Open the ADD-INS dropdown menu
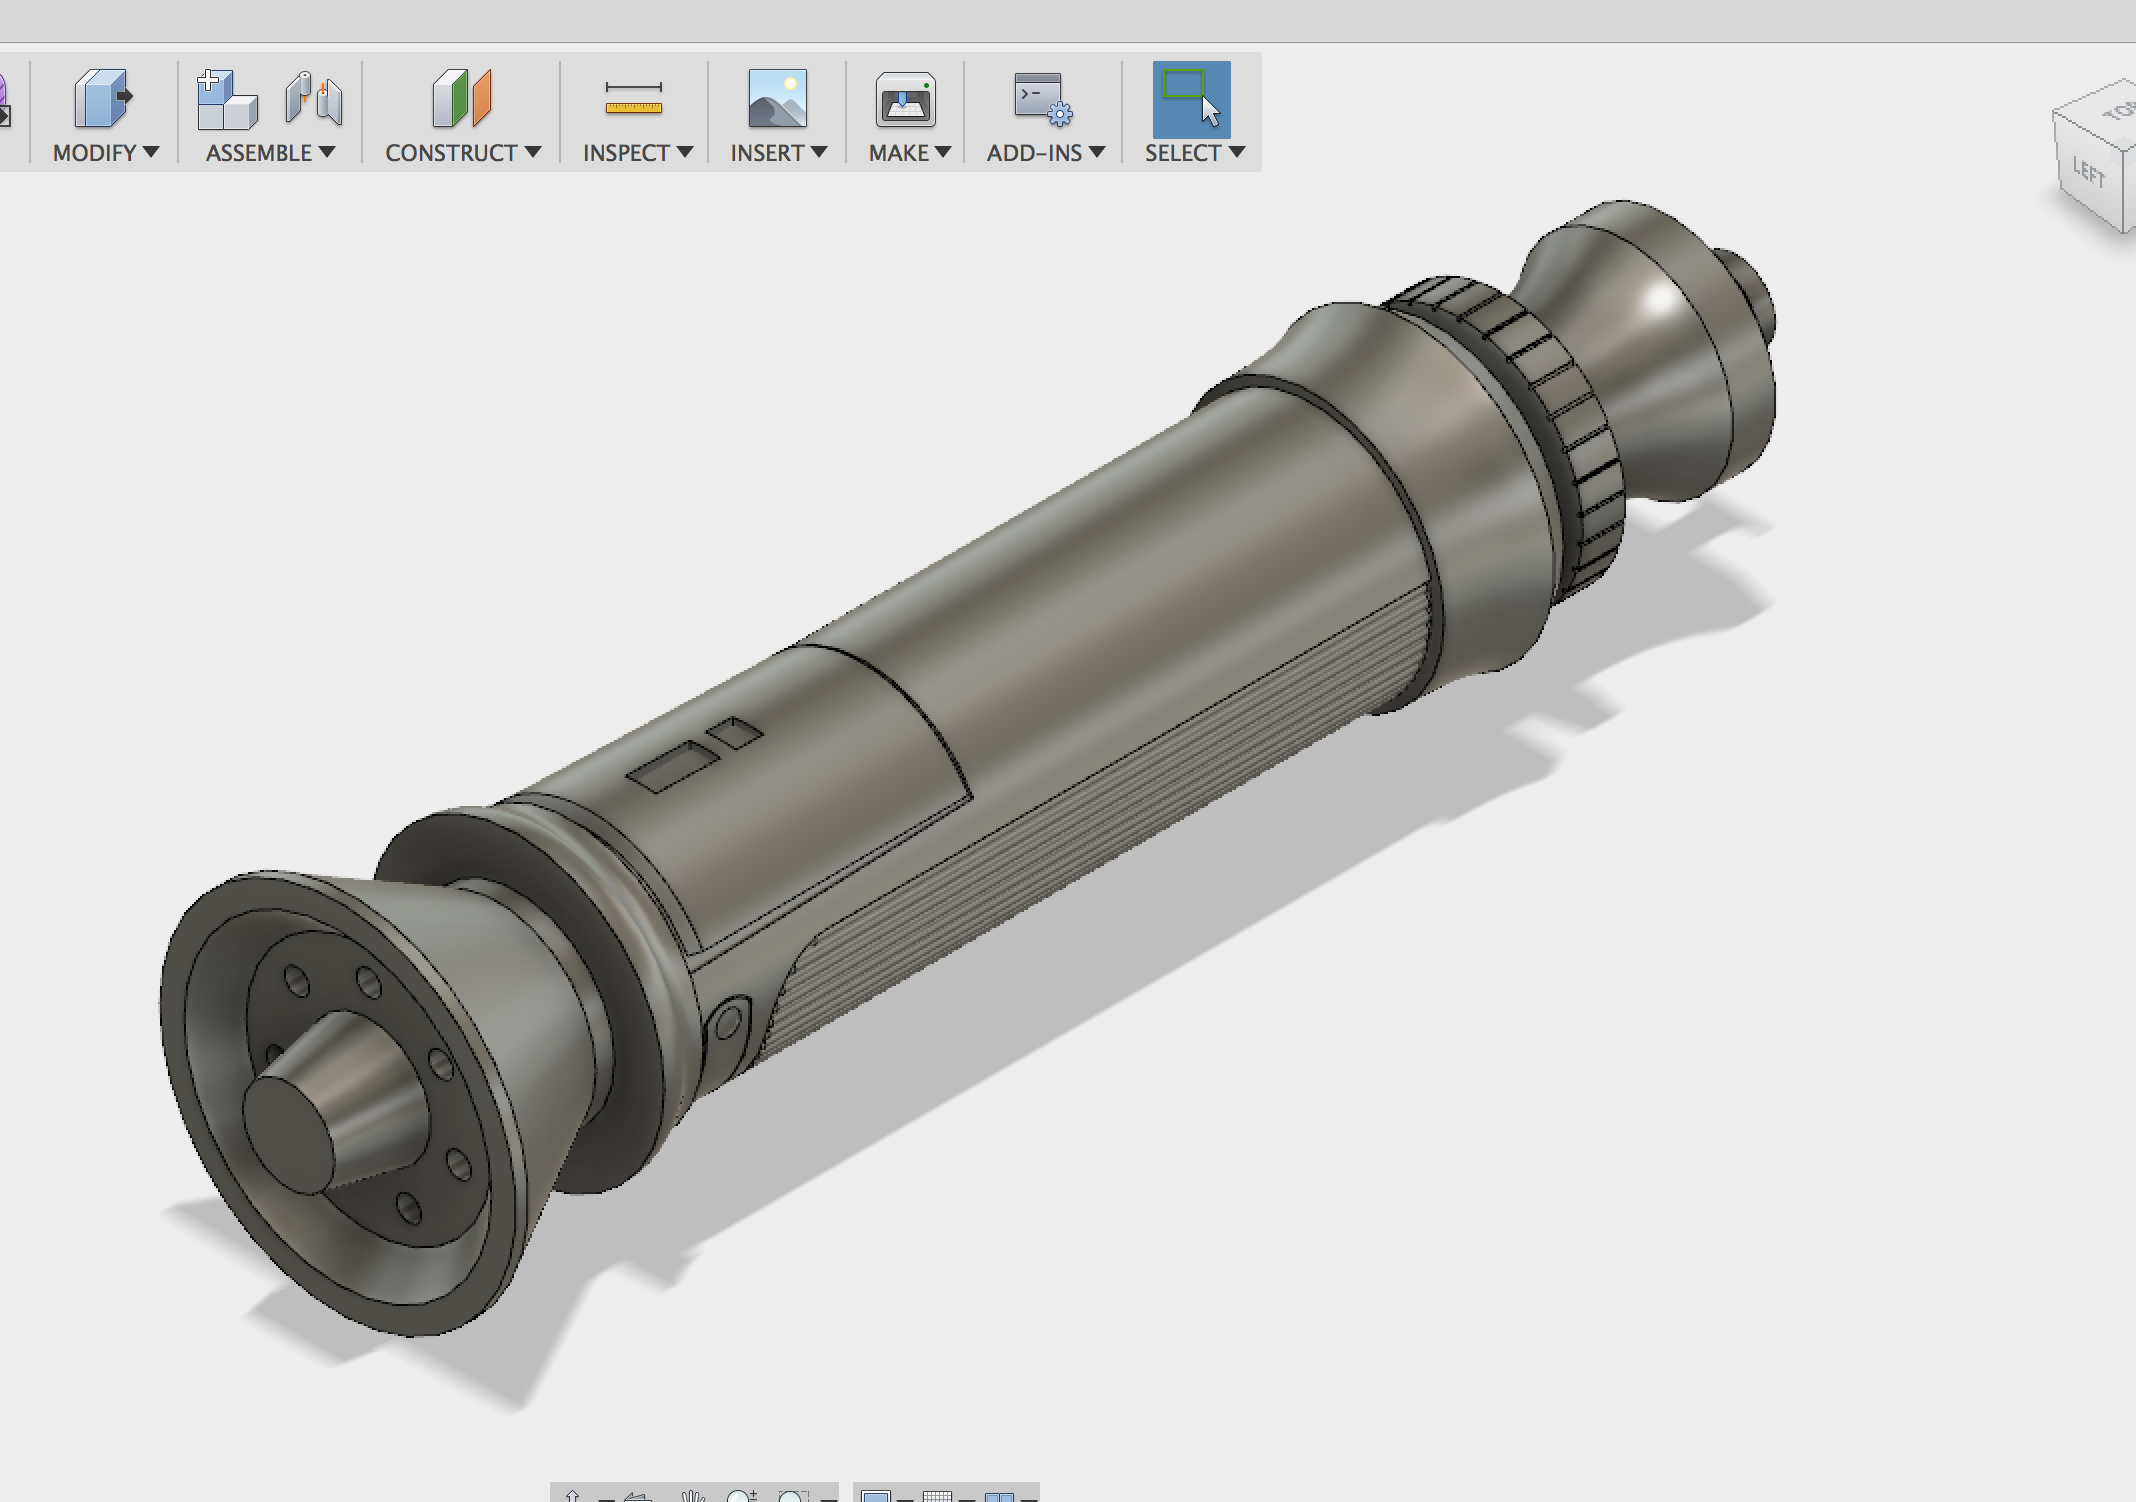 point(1045,153)
